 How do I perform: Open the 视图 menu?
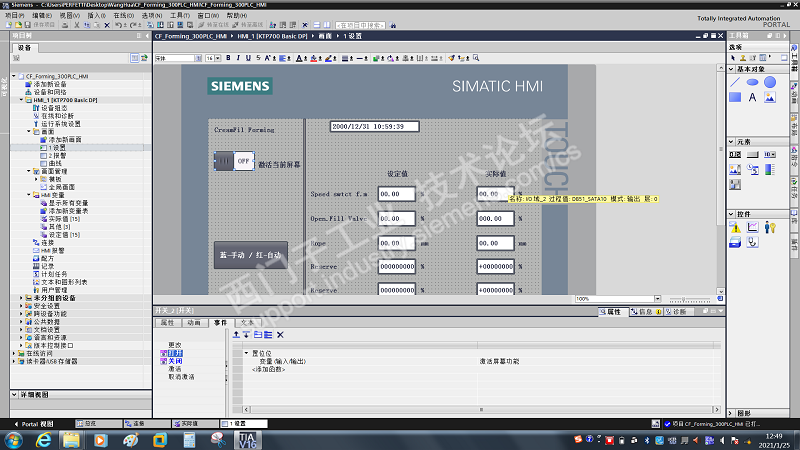[x=69, y=15]
